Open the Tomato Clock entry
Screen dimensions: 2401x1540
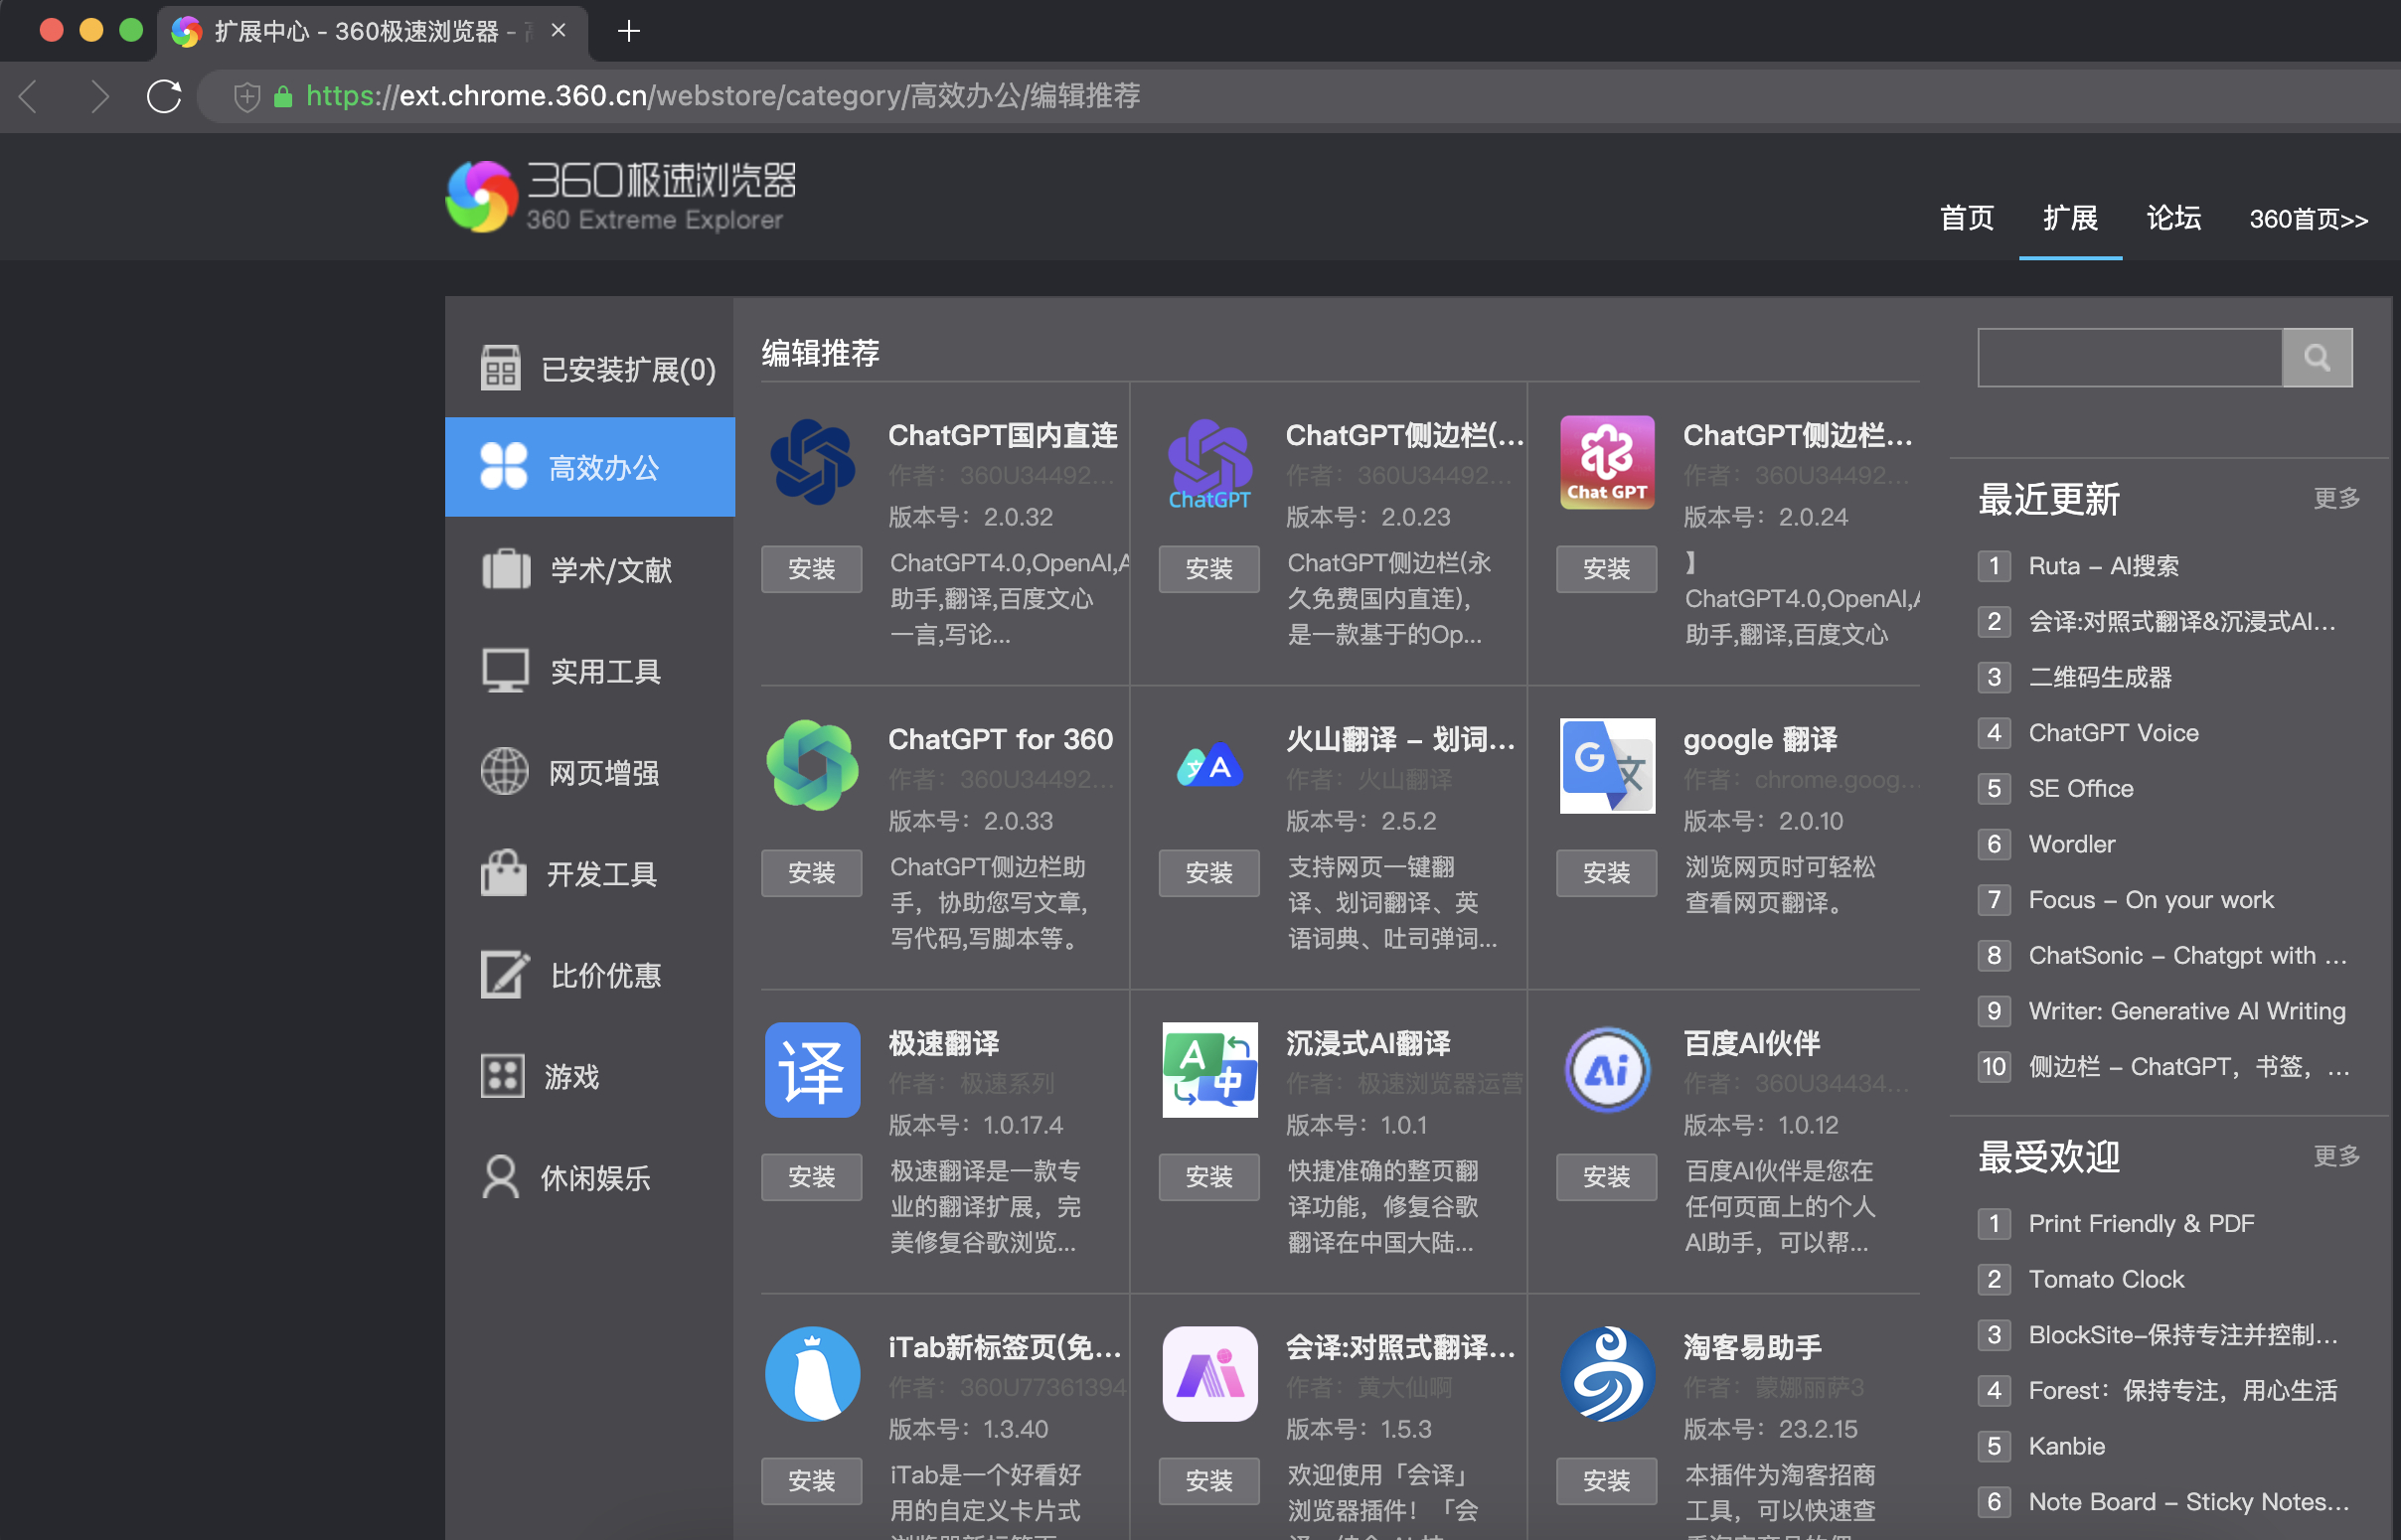coord(2106,1279)
